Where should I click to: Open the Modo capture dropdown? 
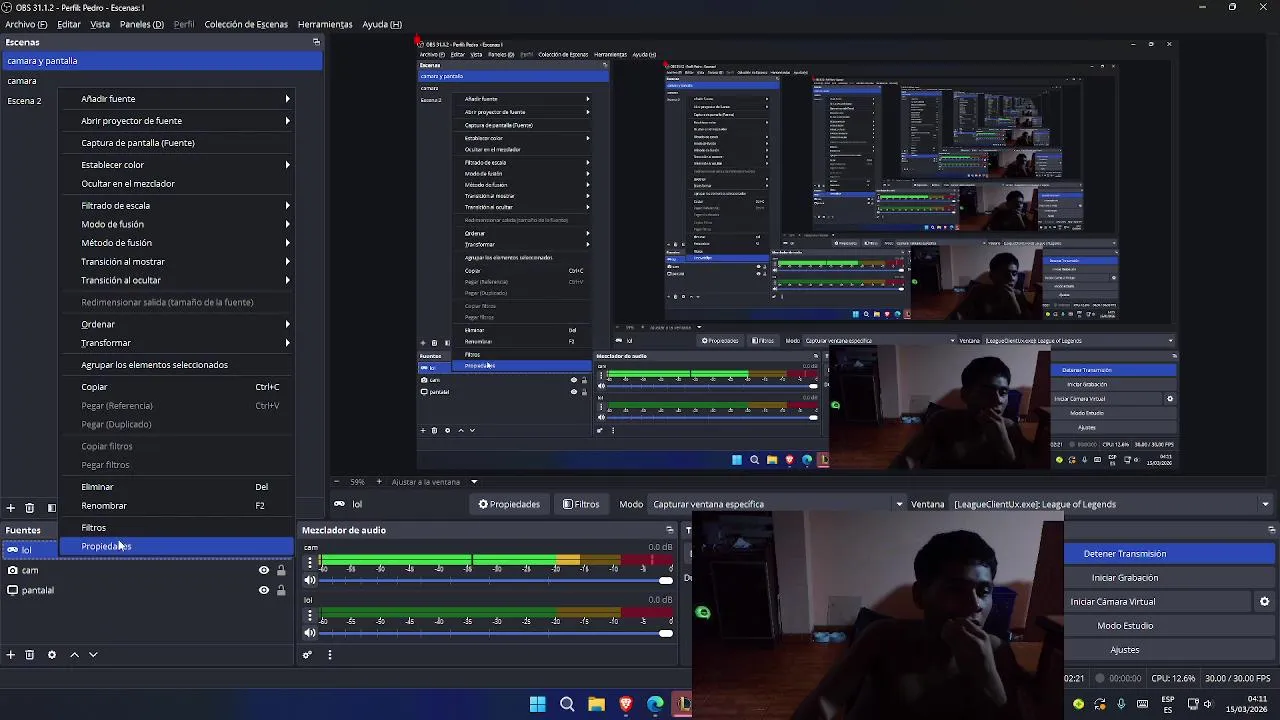point(776,504)
